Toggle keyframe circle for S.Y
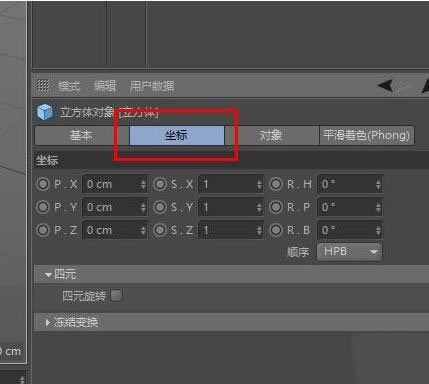The image size is (429, 384). pyautogui.click(x=160, y=207)
